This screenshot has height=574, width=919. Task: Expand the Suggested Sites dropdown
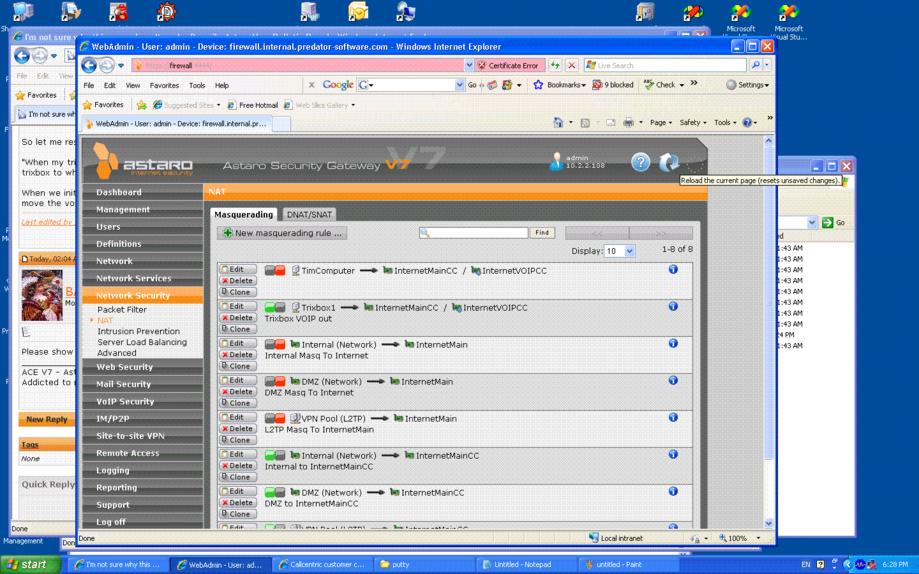click(x=219, y=105)
